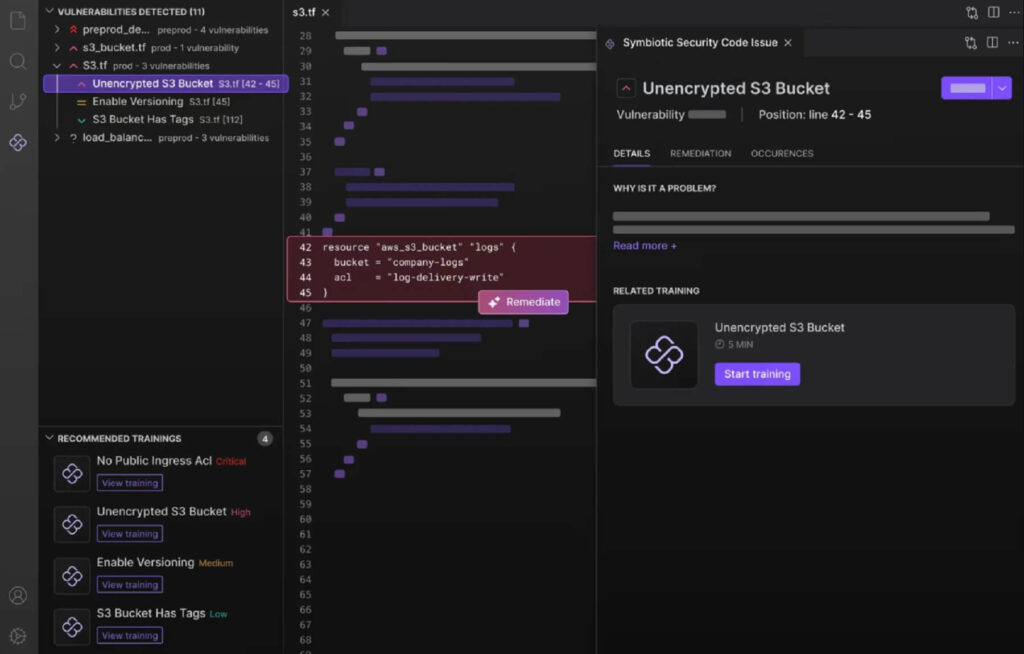Click the compare changes icon in issue panel
The image size is (1024, 654).
(x=970, y=42)
